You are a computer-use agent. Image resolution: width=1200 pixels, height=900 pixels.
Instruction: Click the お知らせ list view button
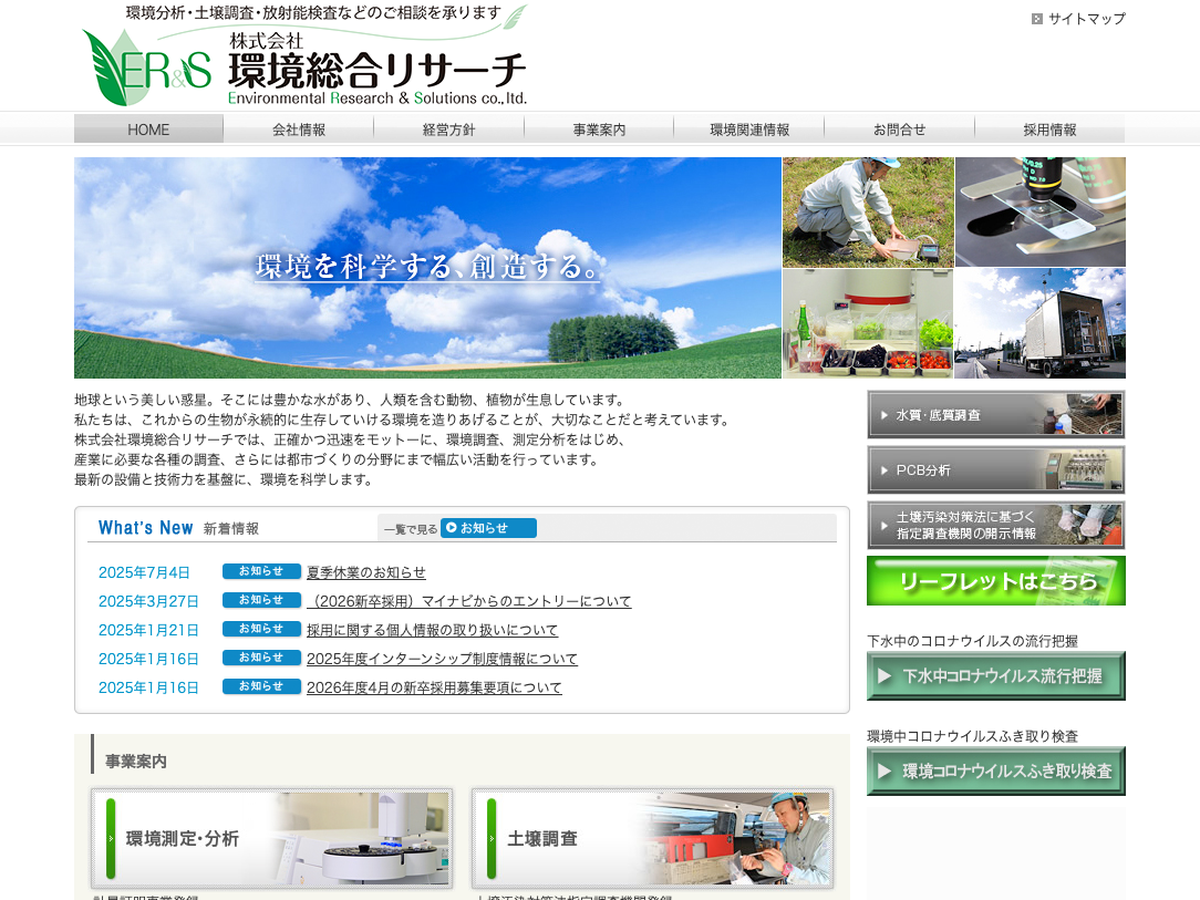[x=489, y=528]
